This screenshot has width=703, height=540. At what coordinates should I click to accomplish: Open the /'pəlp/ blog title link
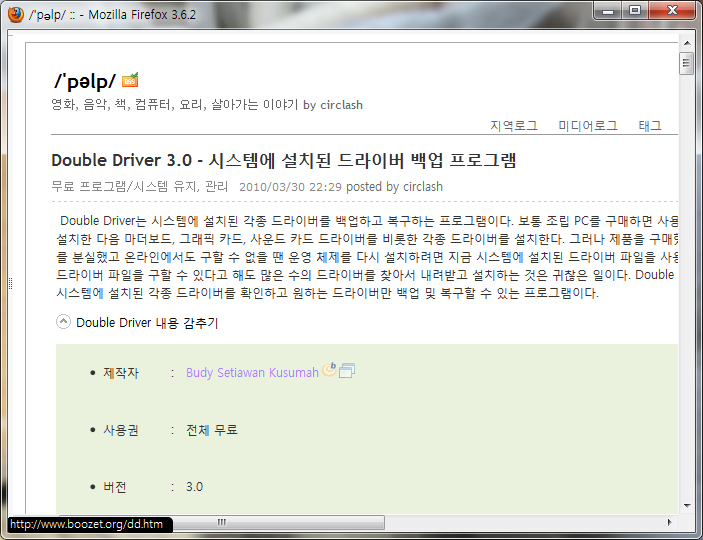85,81
